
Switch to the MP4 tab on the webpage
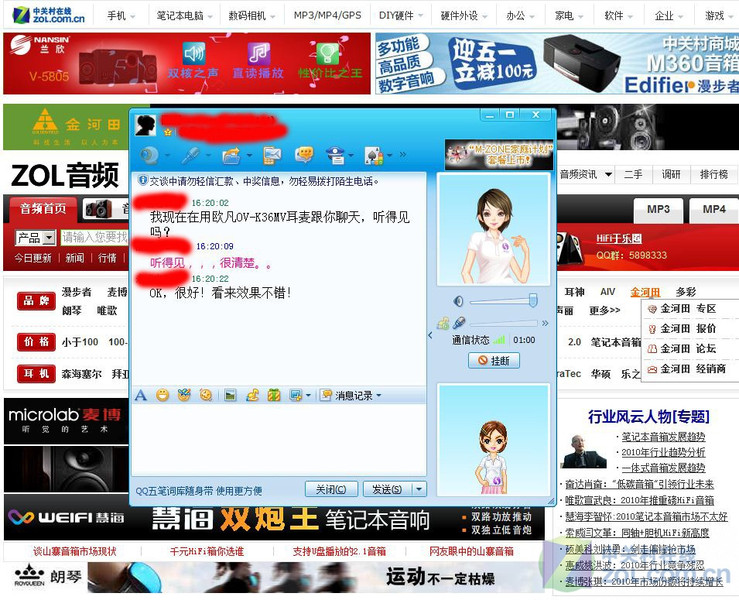click(714, 209)
